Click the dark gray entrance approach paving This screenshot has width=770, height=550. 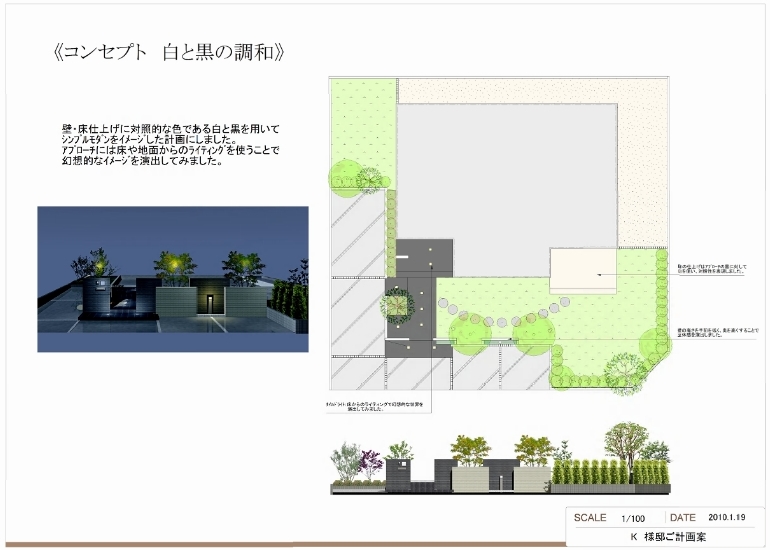[423, 258]
